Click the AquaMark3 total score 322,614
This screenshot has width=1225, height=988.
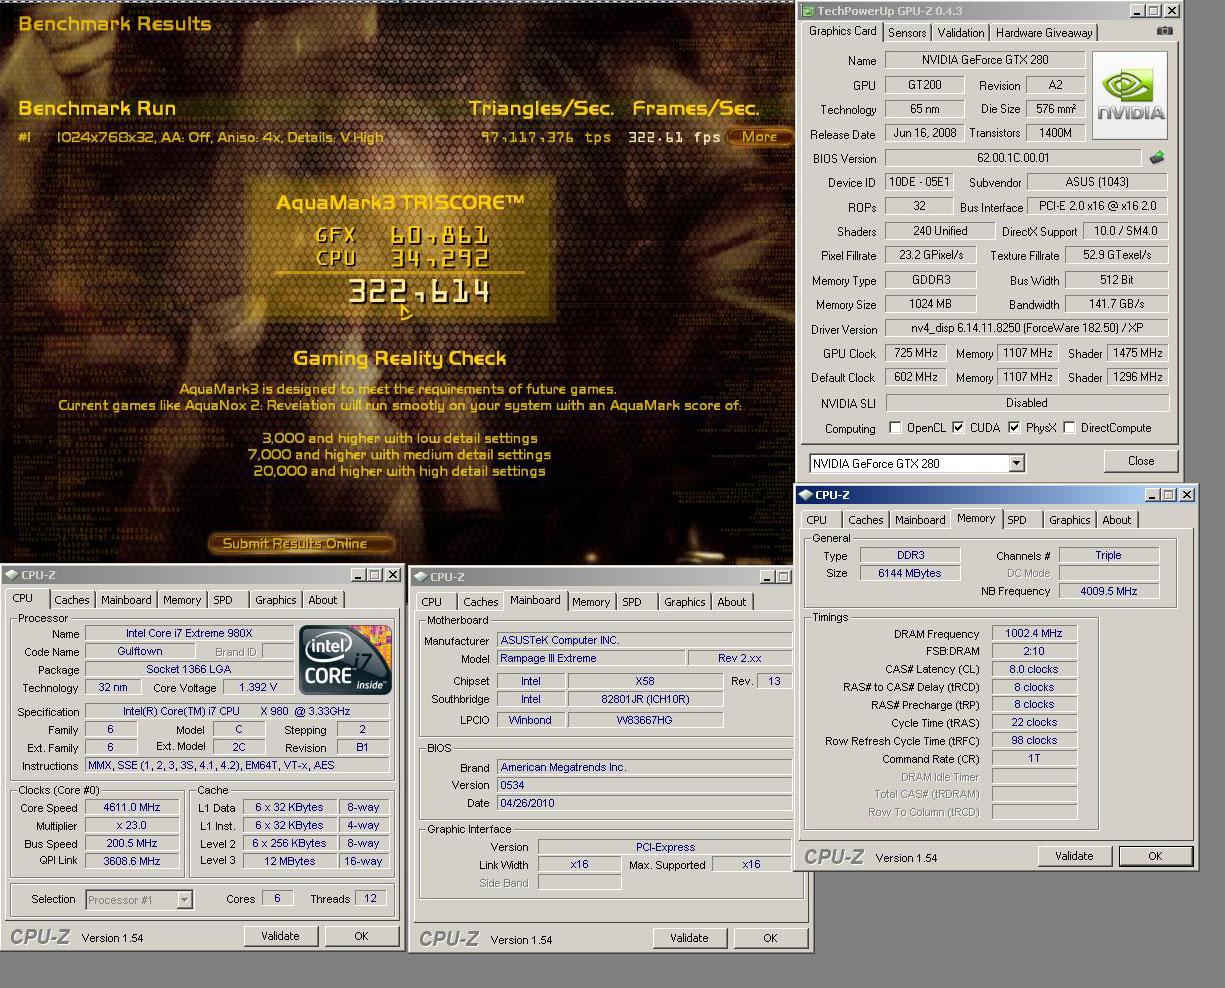coord(419,292)
